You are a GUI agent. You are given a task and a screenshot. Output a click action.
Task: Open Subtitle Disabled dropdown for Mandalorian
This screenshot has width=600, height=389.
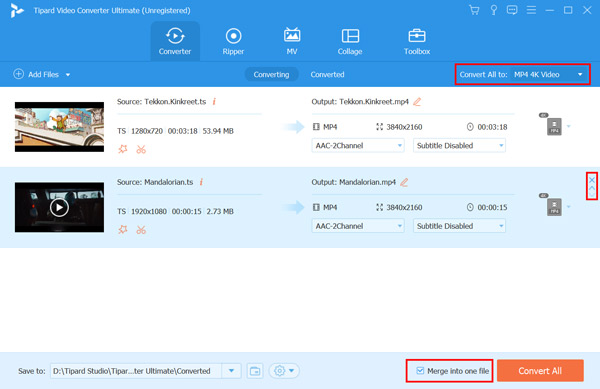(459, 226)
